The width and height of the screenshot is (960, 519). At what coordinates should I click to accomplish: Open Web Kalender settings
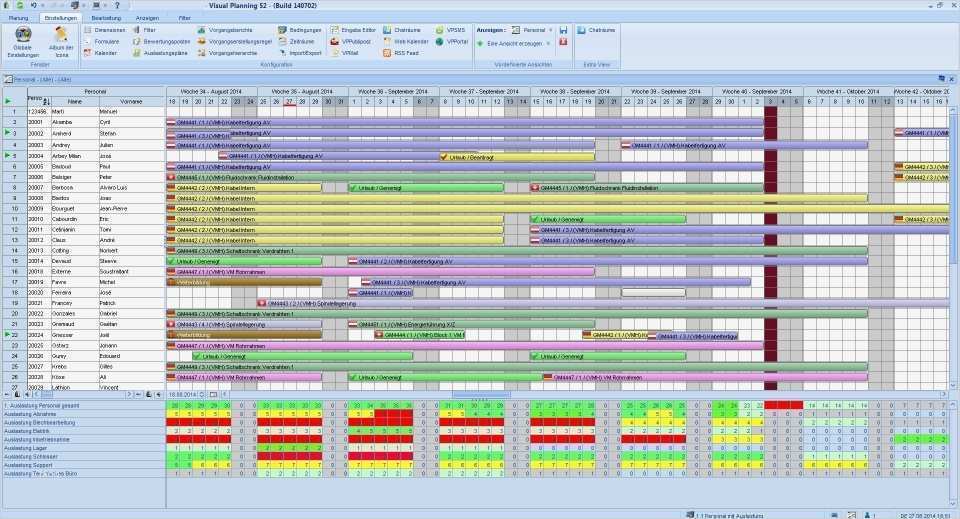pyautogui.click(x=406, y=42)
